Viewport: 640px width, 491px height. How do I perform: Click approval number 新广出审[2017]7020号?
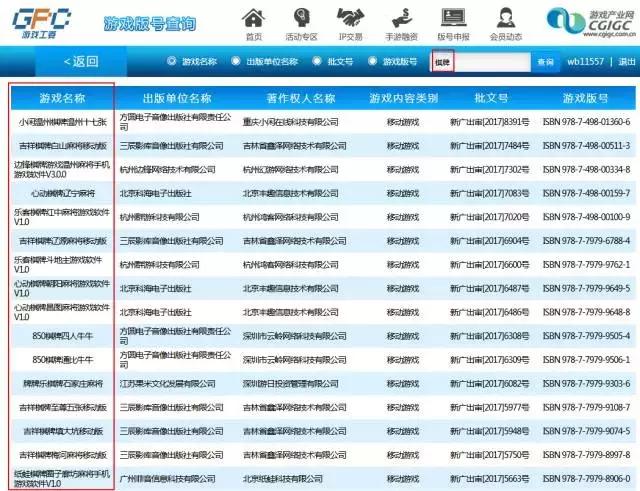click(489, 217)
